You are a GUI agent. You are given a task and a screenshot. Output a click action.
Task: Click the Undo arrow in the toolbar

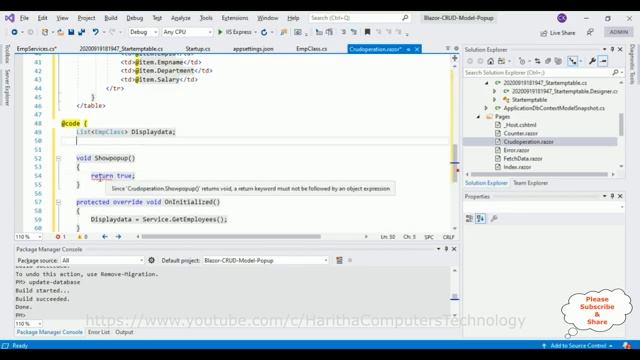95,32
